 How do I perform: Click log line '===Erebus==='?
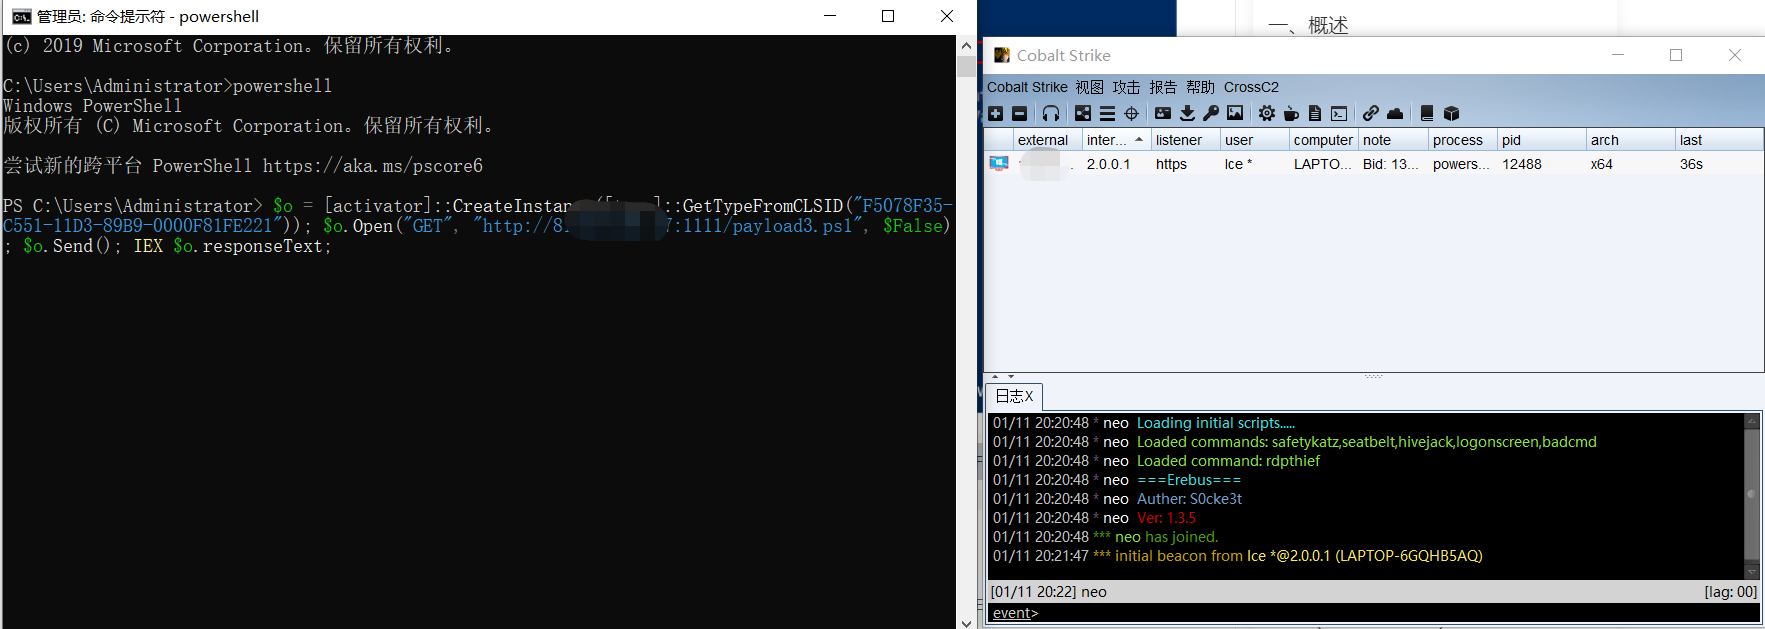pyautogui.click(x=1189, y=480)
